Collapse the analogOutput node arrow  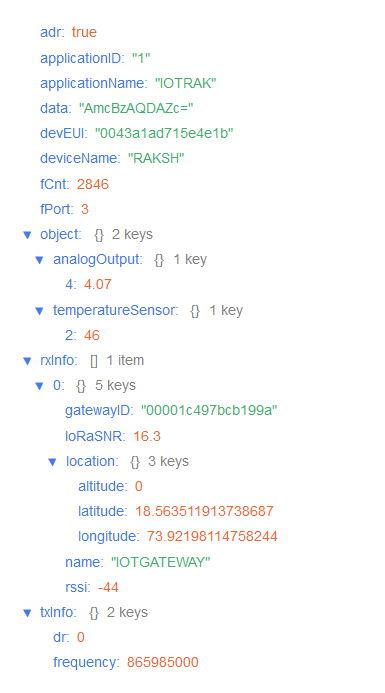tap(40, 260)
